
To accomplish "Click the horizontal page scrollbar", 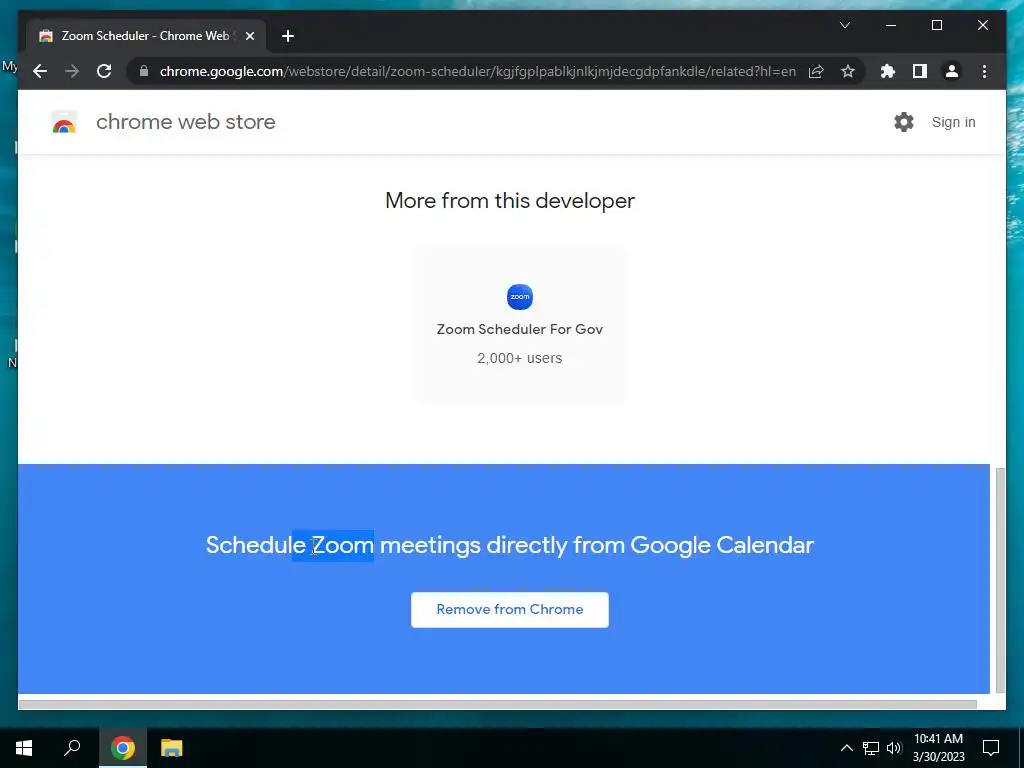I will coord(498,704).
